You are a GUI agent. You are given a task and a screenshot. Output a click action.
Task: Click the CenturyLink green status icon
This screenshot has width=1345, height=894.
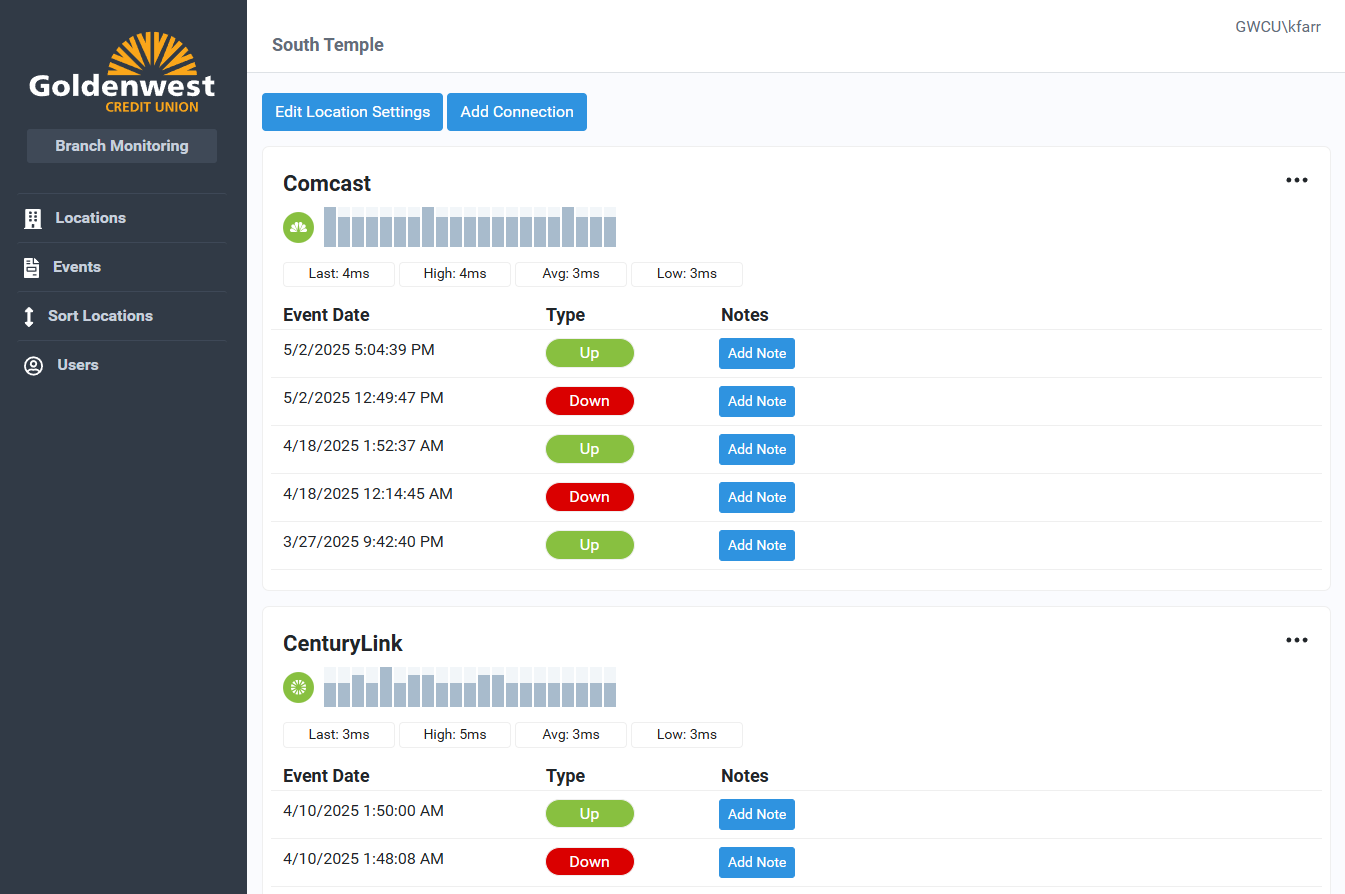(x=298, y=688)
